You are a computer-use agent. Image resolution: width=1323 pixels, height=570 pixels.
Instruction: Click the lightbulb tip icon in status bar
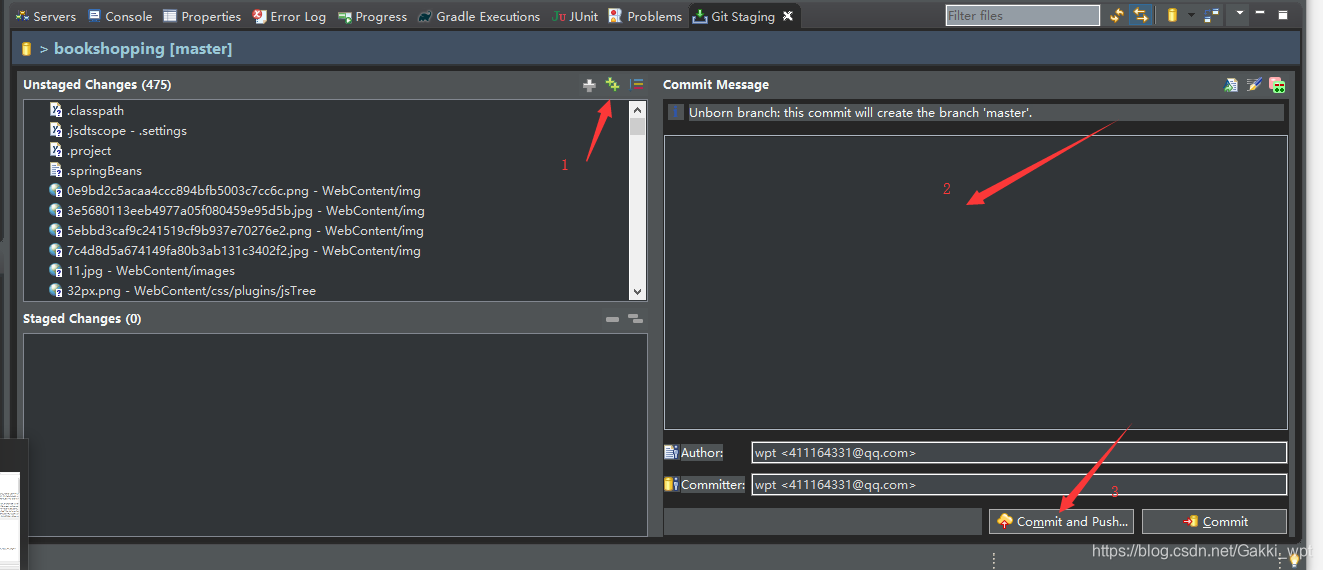point(1293,560)
